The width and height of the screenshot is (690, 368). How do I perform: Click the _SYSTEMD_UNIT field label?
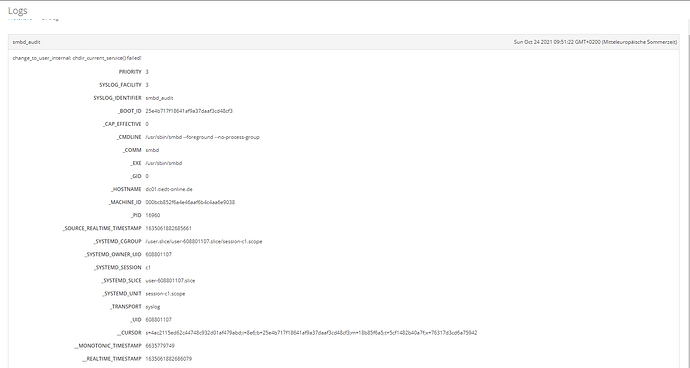pyautogui.click(x=122, y=294)
